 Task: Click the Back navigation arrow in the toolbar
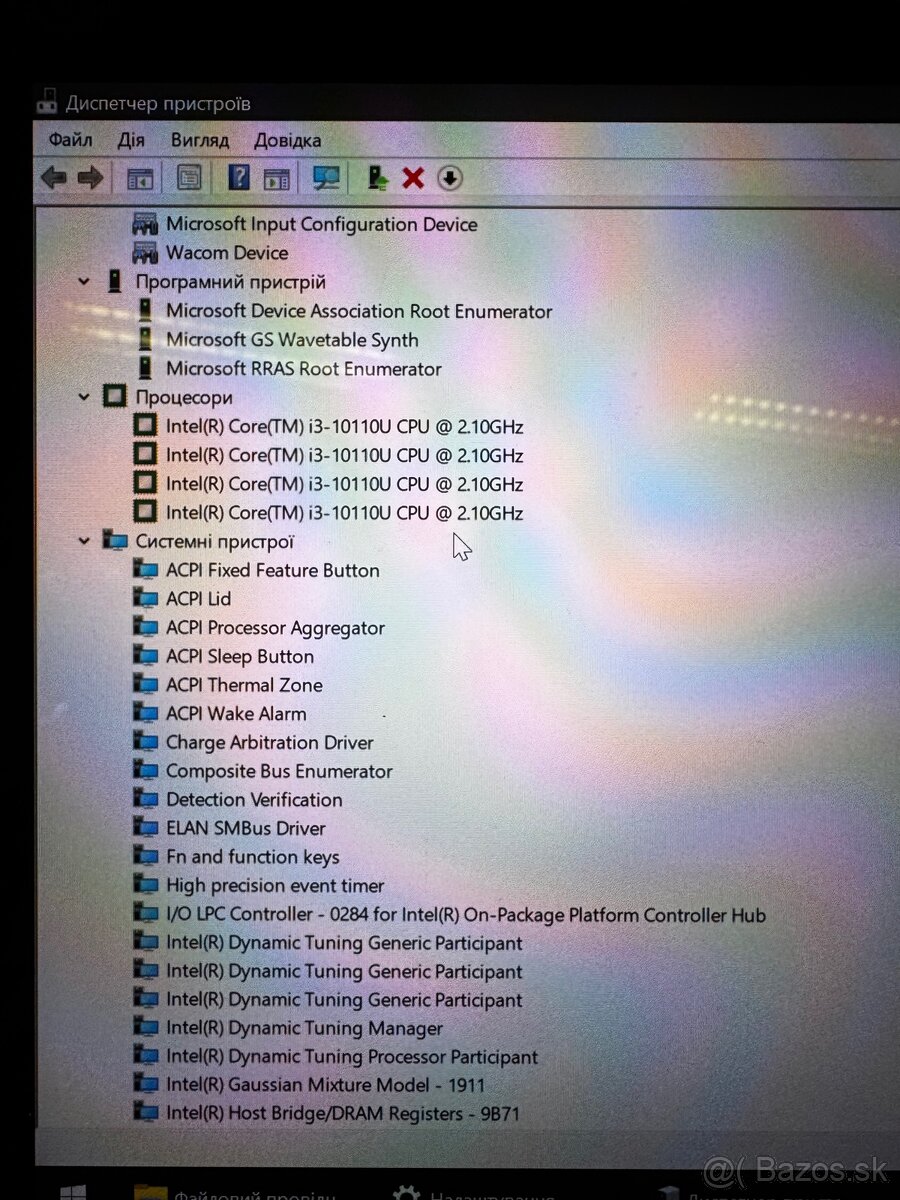[53, 177]
